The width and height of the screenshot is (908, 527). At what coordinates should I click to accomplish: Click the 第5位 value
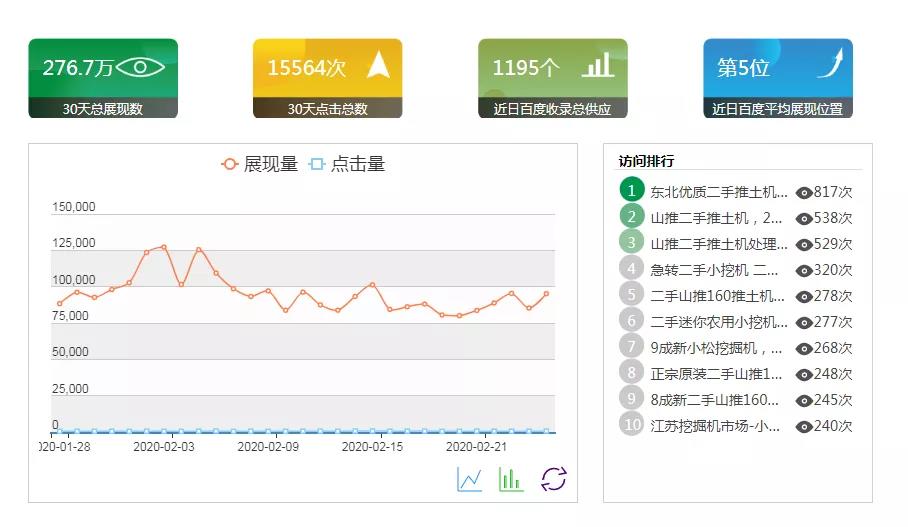[744, 68]
